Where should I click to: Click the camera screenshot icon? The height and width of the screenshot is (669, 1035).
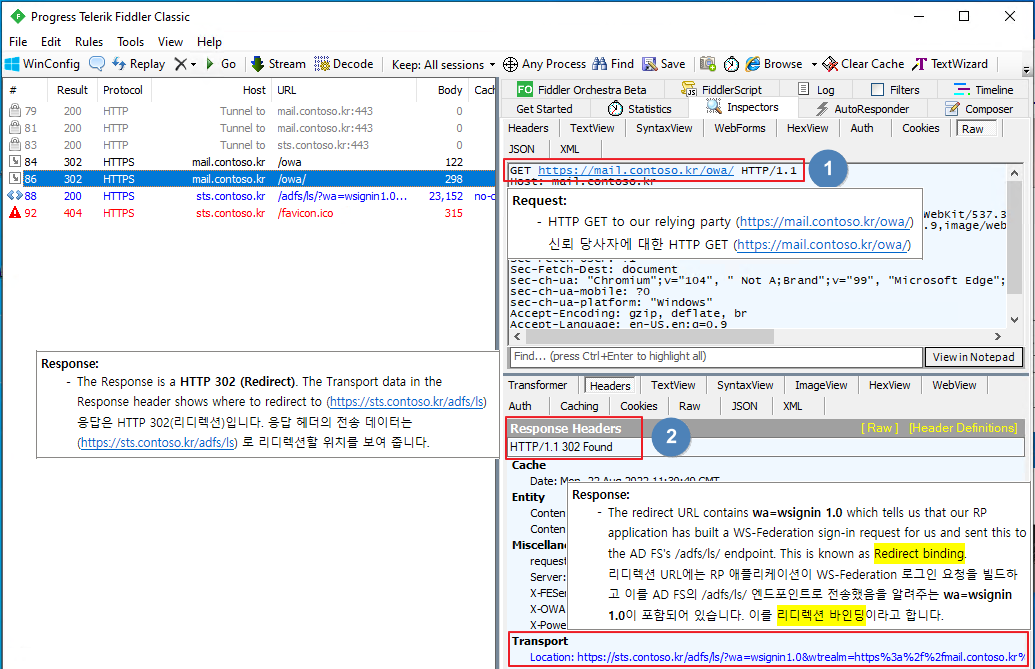pyautogui.click(x=708, y=64)
